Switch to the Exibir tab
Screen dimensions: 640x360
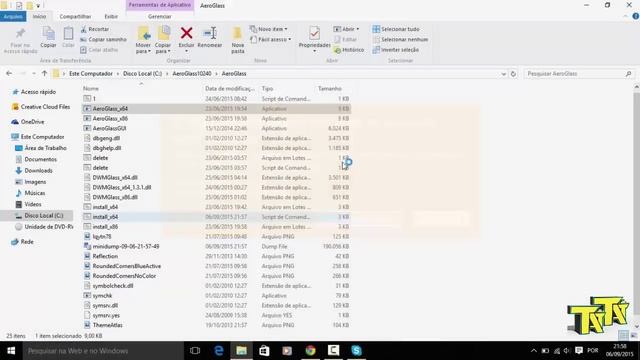click(111, 16)
